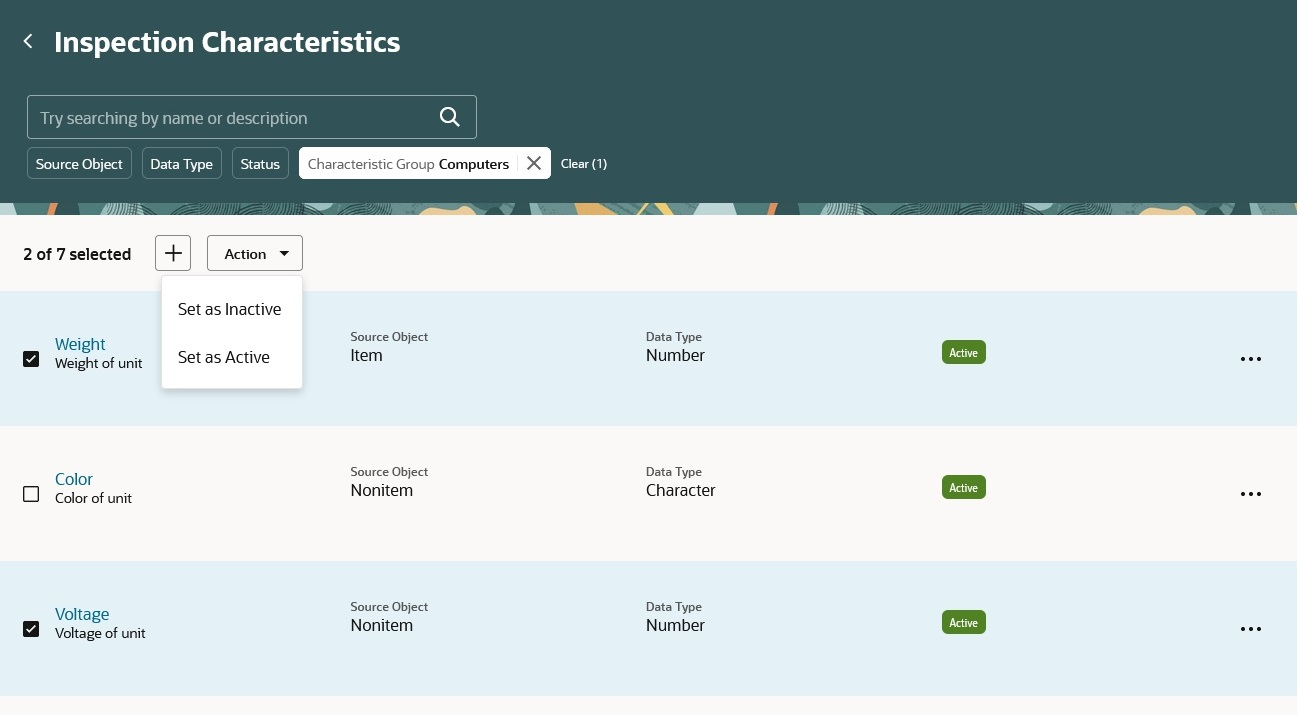Open the Color row more options
The image size is (1299, 715).
(1250, 494)
